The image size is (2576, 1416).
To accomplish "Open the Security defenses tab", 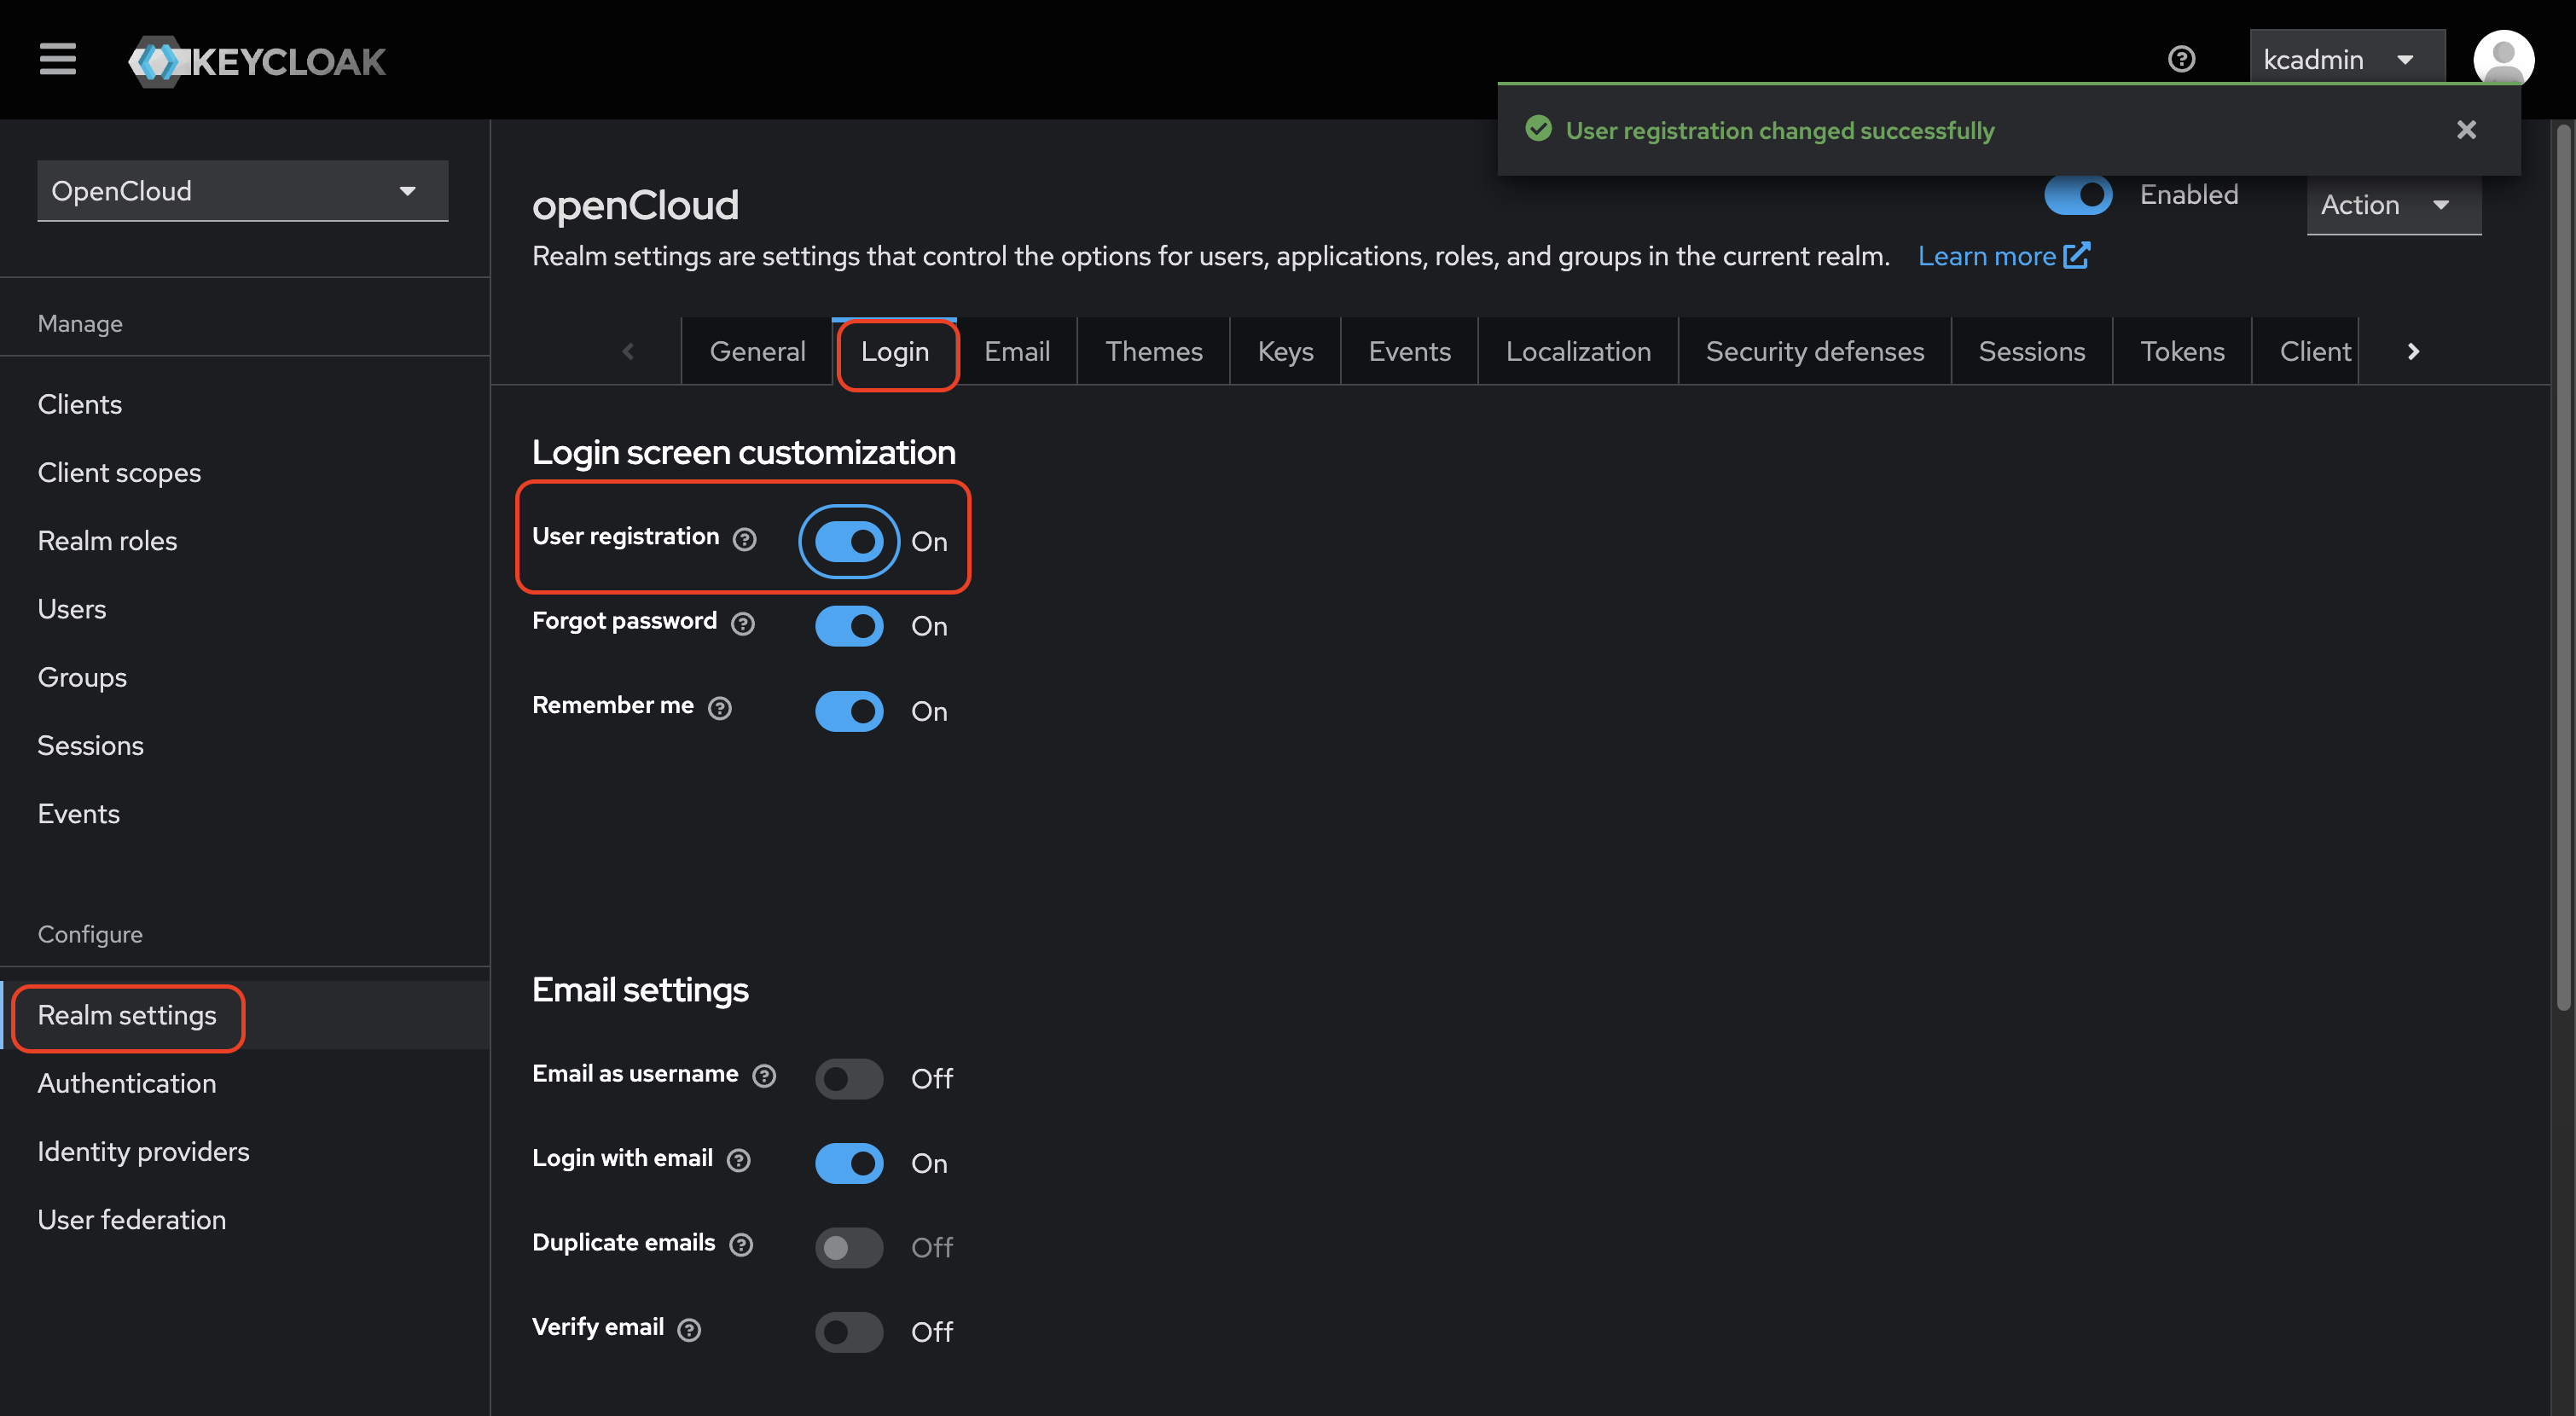I will pyautogui.click(x=1814, y=351).
